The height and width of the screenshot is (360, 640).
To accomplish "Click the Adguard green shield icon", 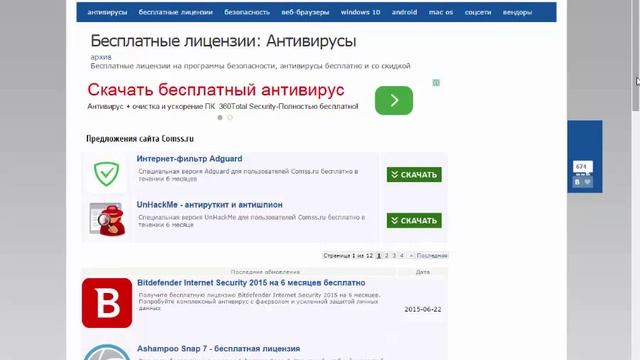I will (107, 173).
